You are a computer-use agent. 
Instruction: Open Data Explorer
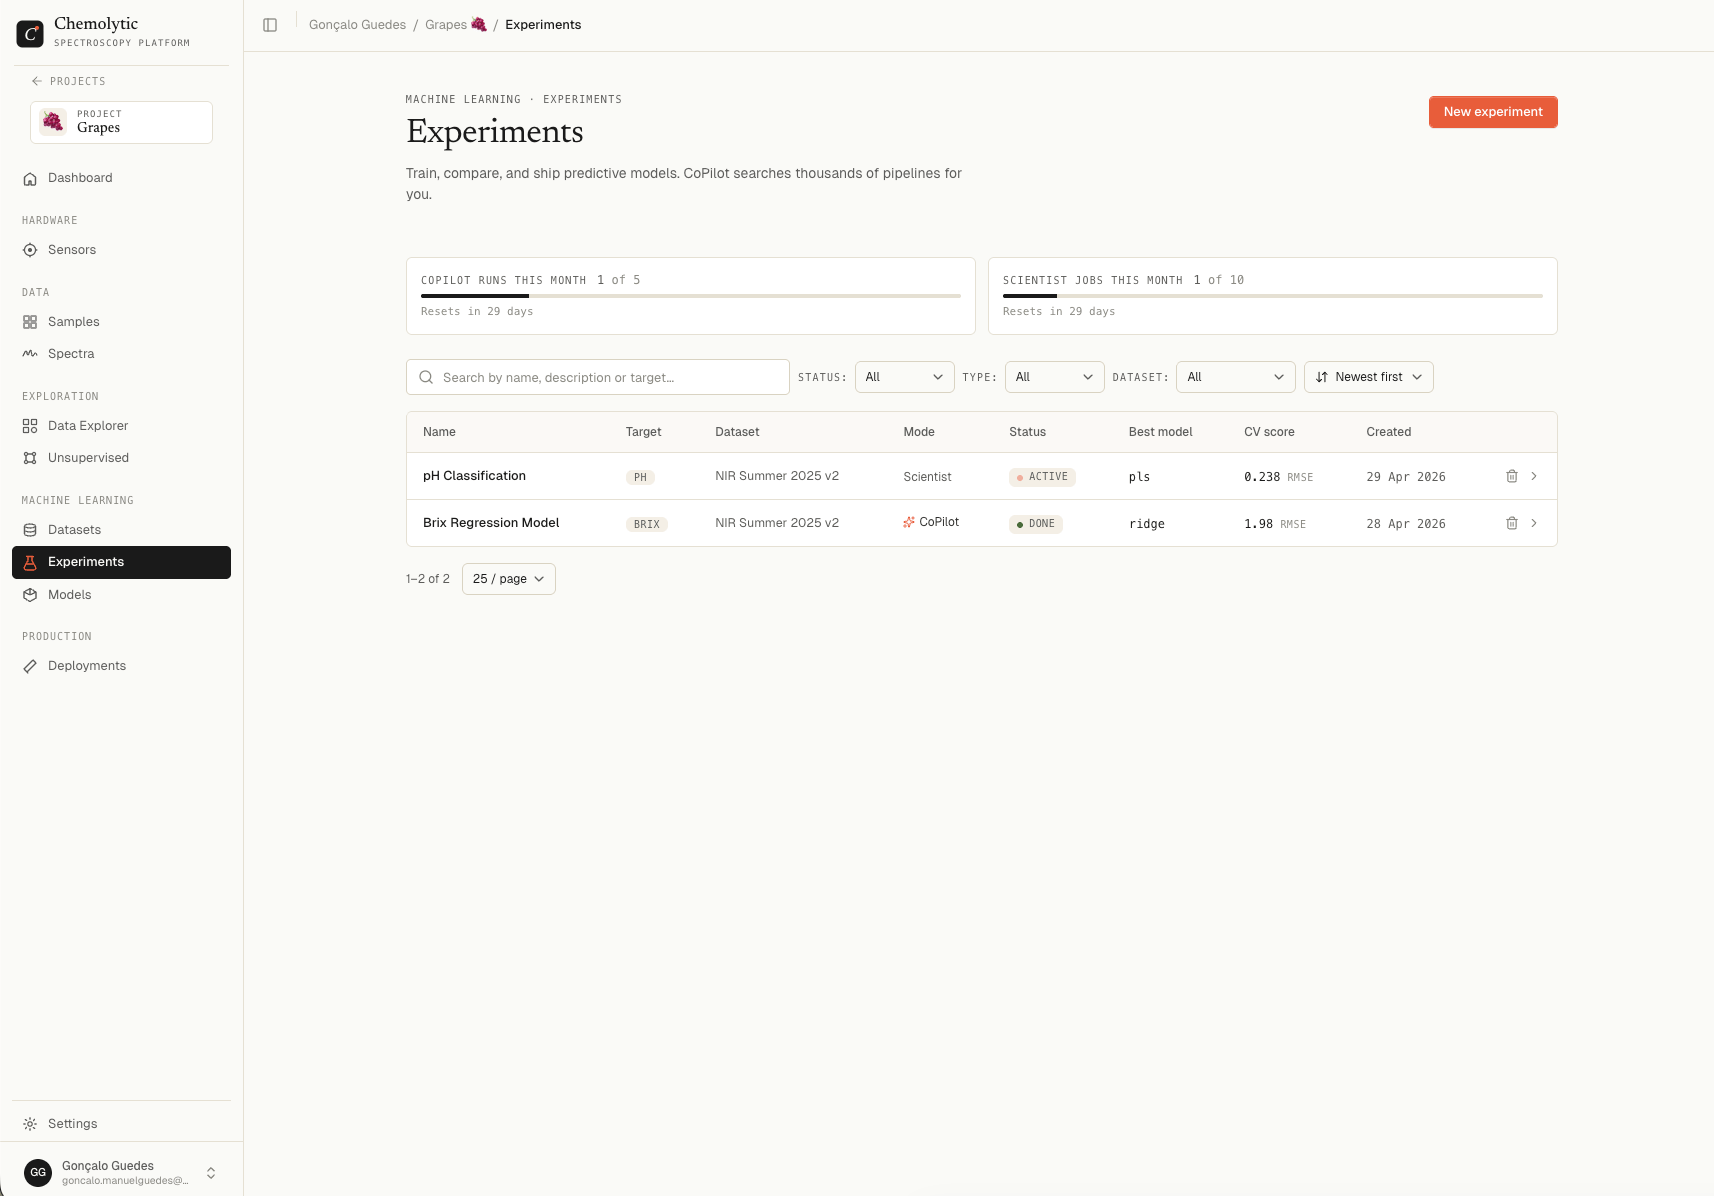click(121, 426)
